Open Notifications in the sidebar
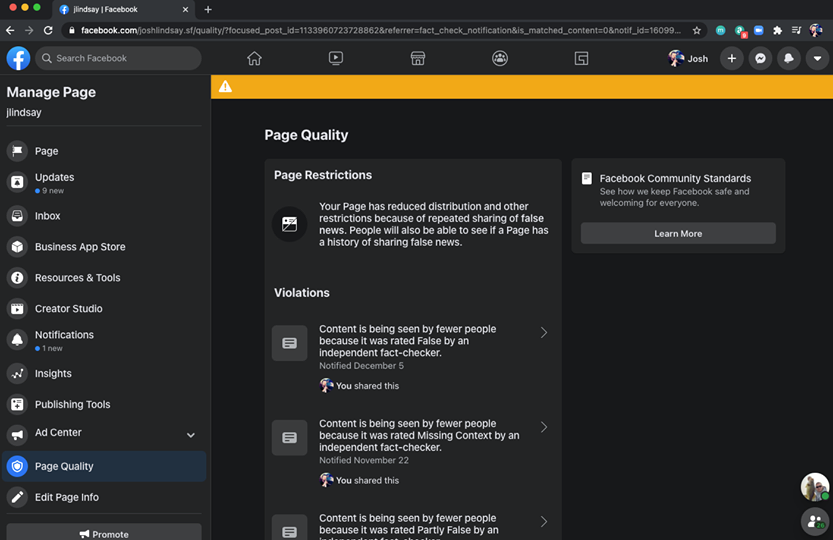Viewport: 833px width, 540px height. [x=104, y=340]
